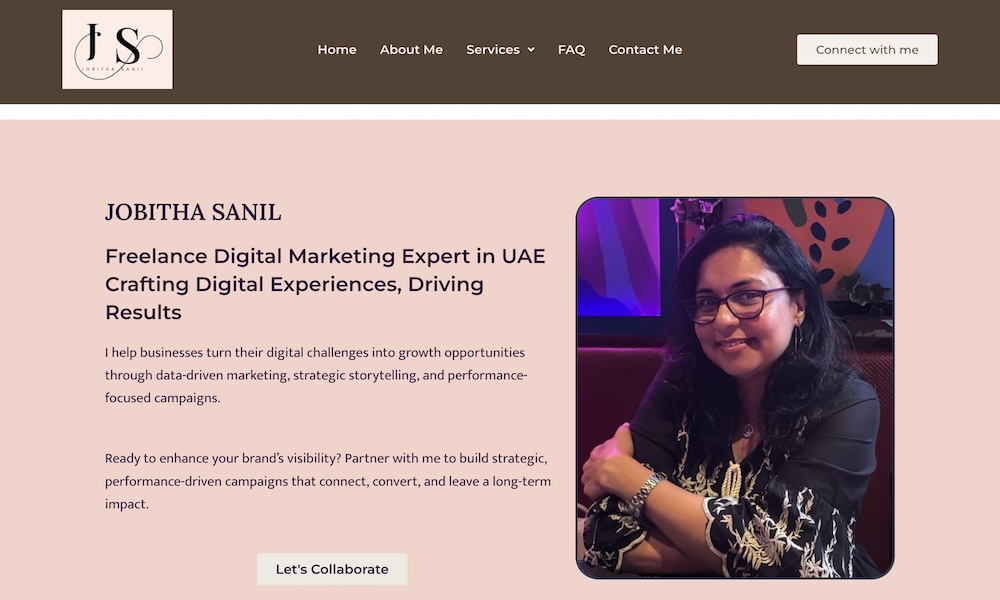Image resolution: width=1000 pixels, height=600 pixels.
Task: Open the About Me menu item
Action: [411, 50]
